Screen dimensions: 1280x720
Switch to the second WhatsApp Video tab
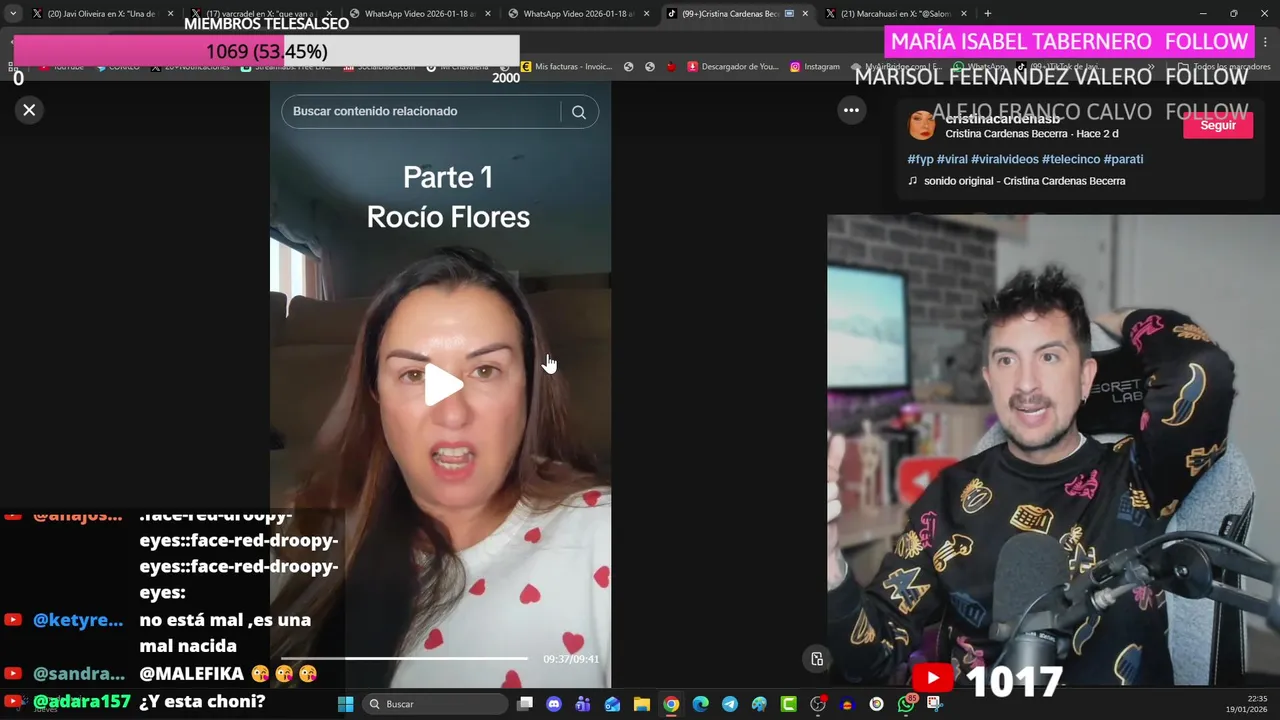coord(577,14)
